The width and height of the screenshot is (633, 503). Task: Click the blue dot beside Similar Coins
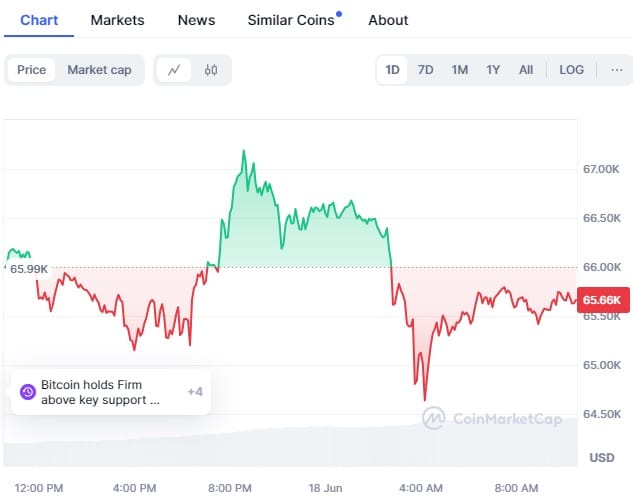[339, 14]
